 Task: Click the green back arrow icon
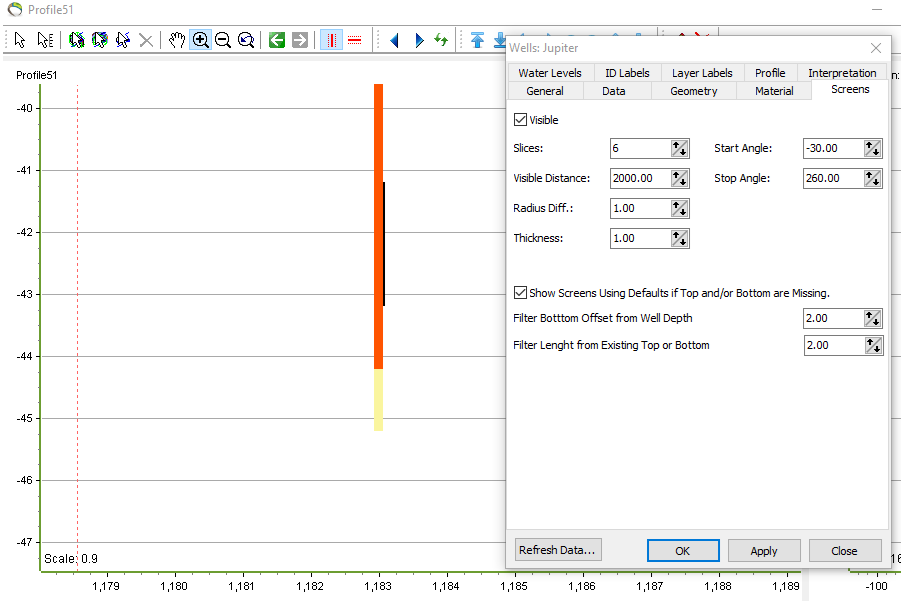point(277,40)
